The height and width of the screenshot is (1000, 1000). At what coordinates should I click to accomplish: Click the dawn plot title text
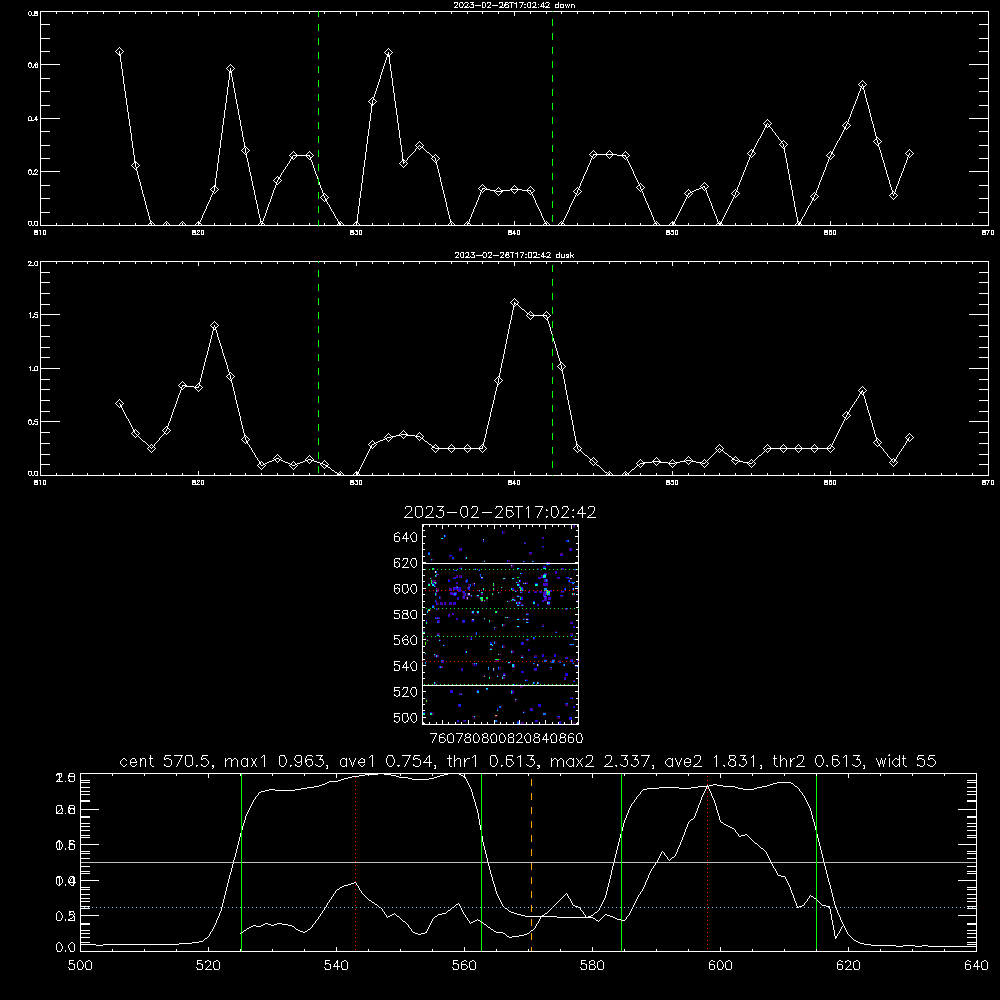click(514, 5)
